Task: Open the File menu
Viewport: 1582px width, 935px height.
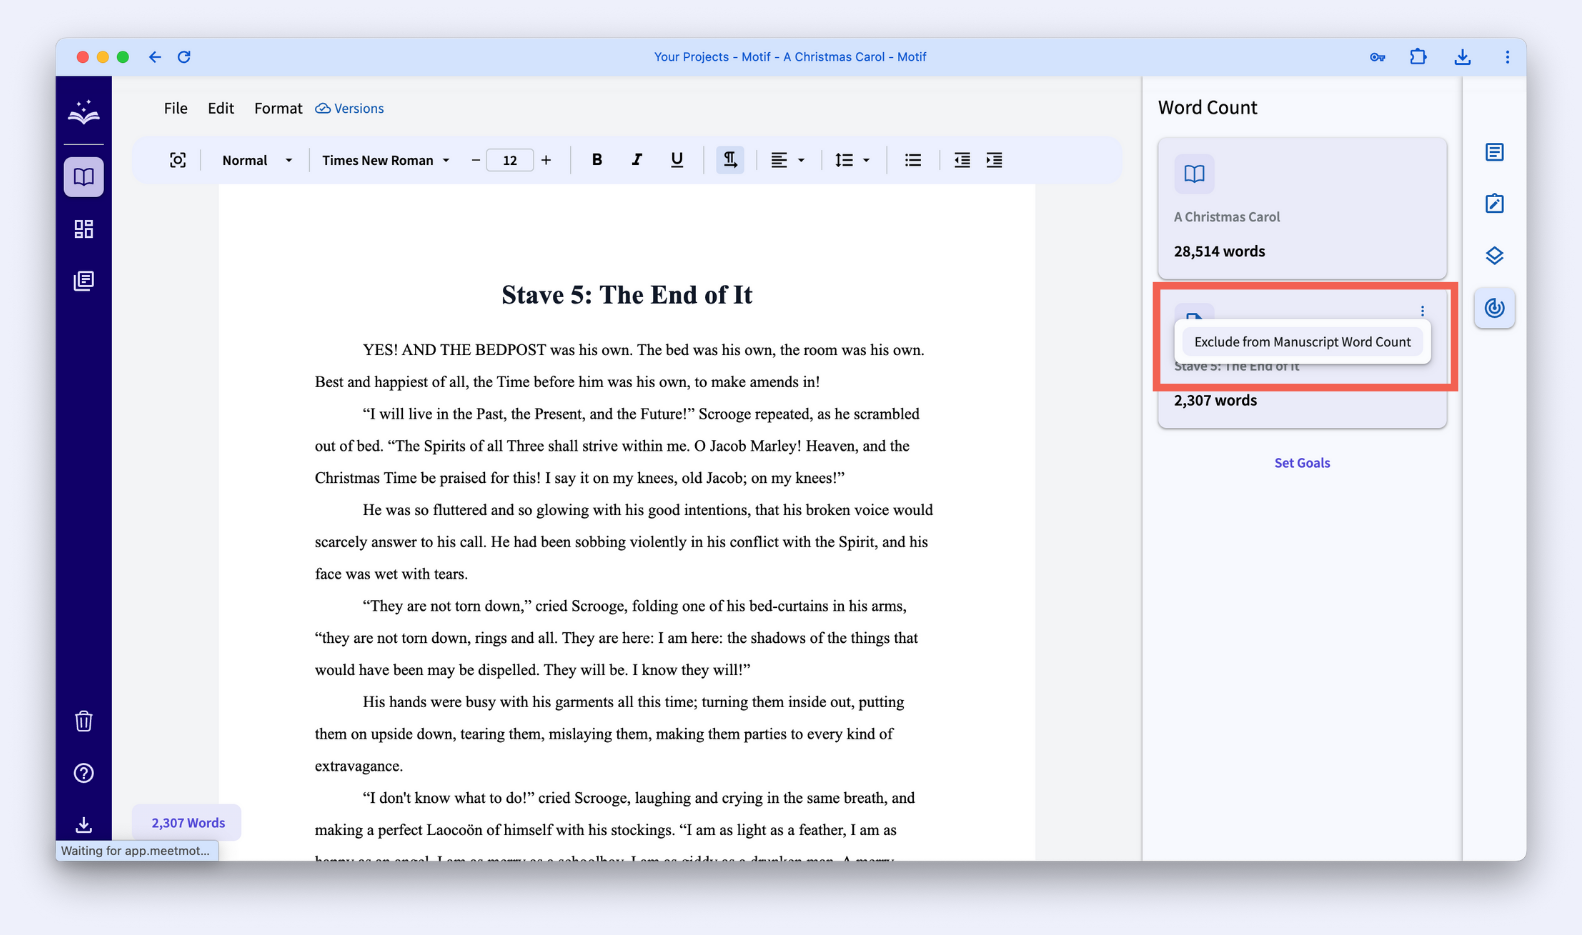Action: coord(176,108)
